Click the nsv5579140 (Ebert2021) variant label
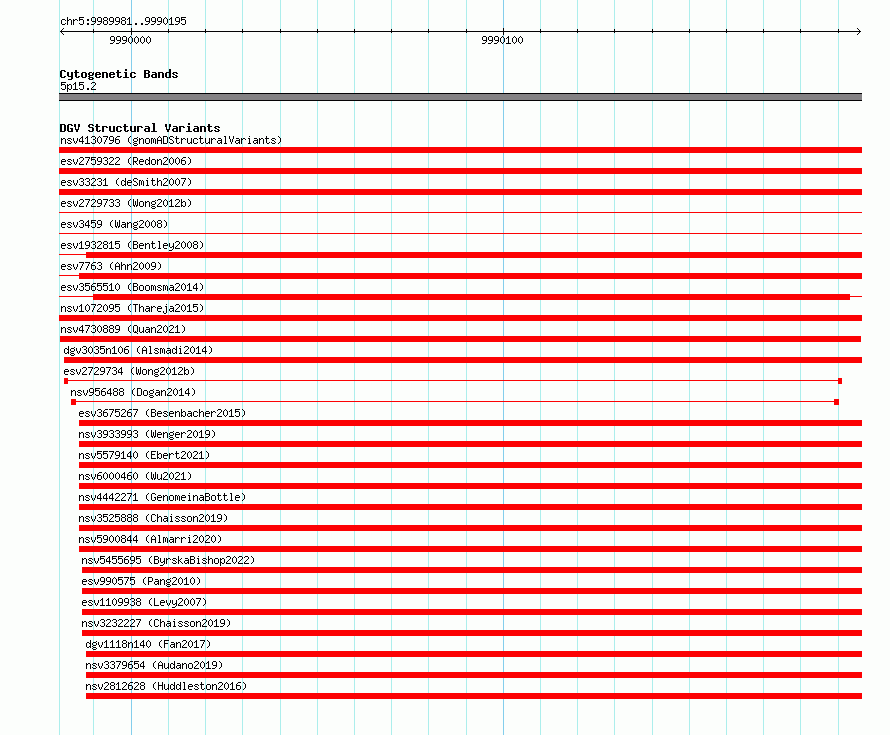This screenshot has height=735, width=890. tap(144, 455)
